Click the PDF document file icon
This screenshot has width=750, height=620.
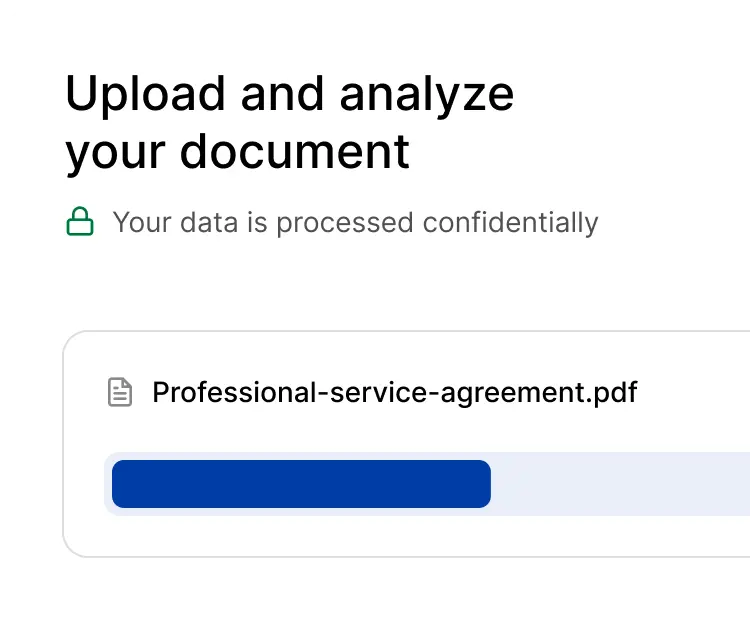click(x=120, y=392)
